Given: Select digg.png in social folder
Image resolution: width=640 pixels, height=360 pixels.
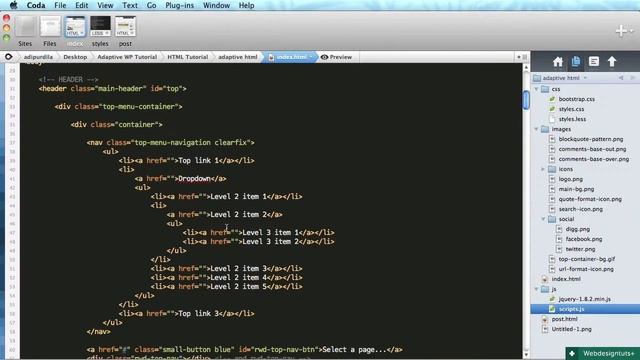Looking at the screenshot, I should pyautogui.click(x=578, y=229).
